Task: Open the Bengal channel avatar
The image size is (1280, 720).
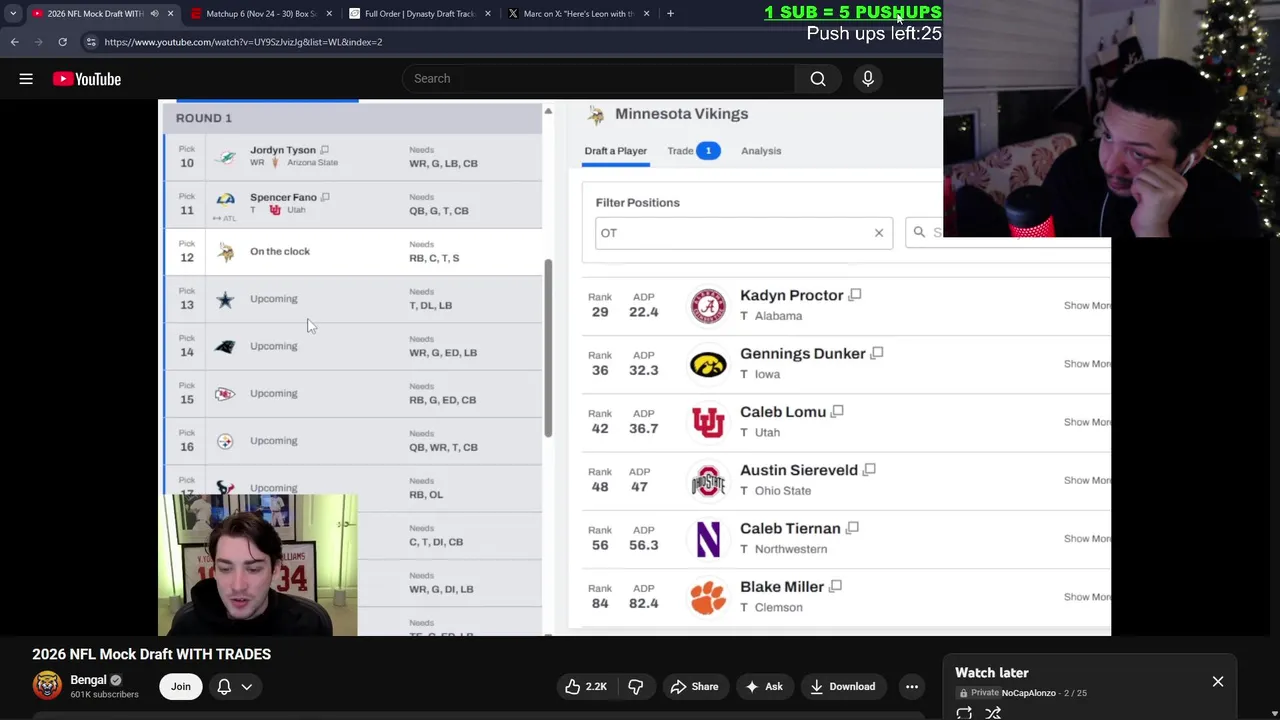Action: [x=47, y=685]
